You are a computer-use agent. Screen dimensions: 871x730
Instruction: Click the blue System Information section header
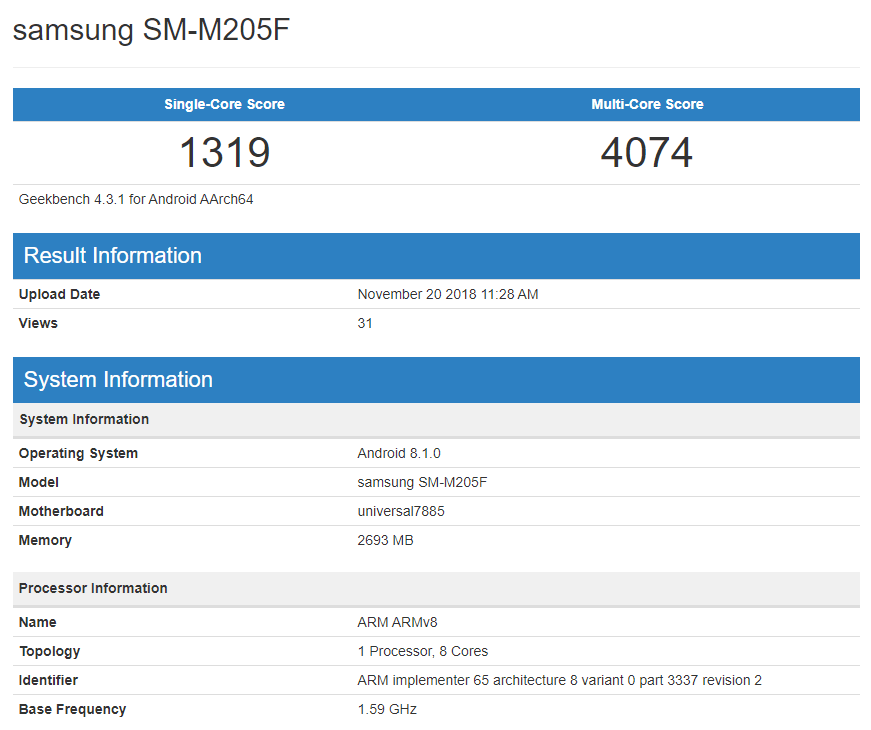(x=118, y=380)
